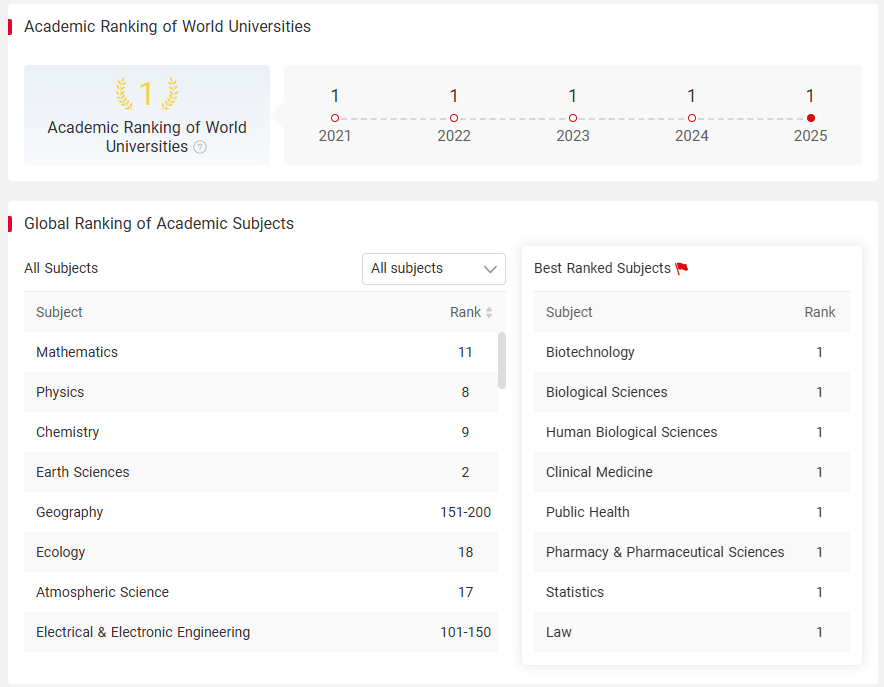Open Electrical & Electronic Engineering row
The image size is (884, 687).
tap(261, 632)
